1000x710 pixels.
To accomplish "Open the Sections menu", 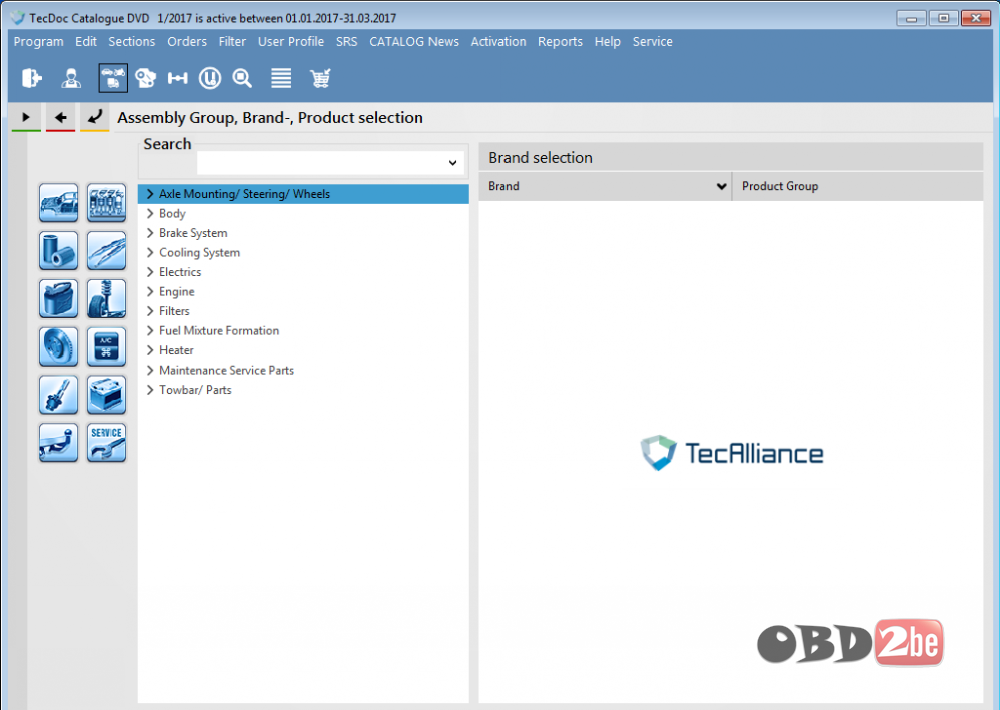I will pos(131,41).
